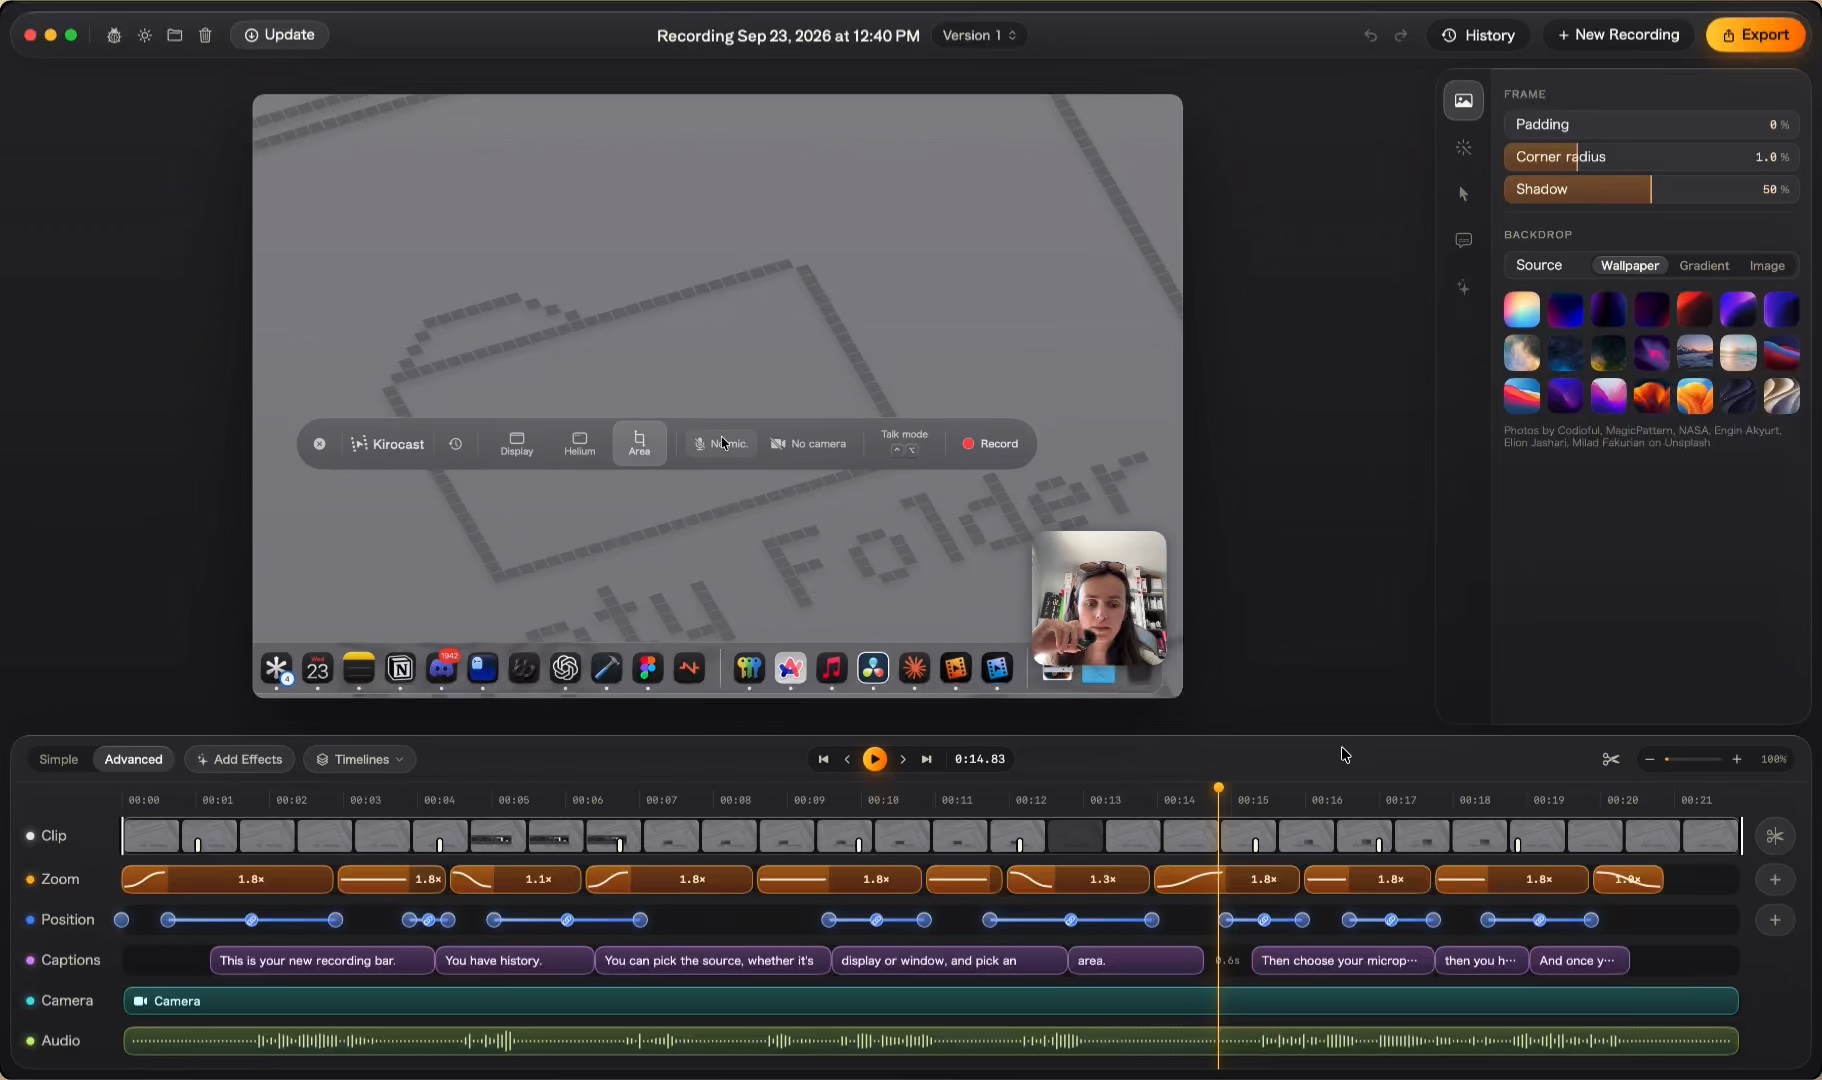Open the motion blur sidebar icon
This screenshot has width=1822, height=1080.
pyautogui.click(x=1463, y=147)
